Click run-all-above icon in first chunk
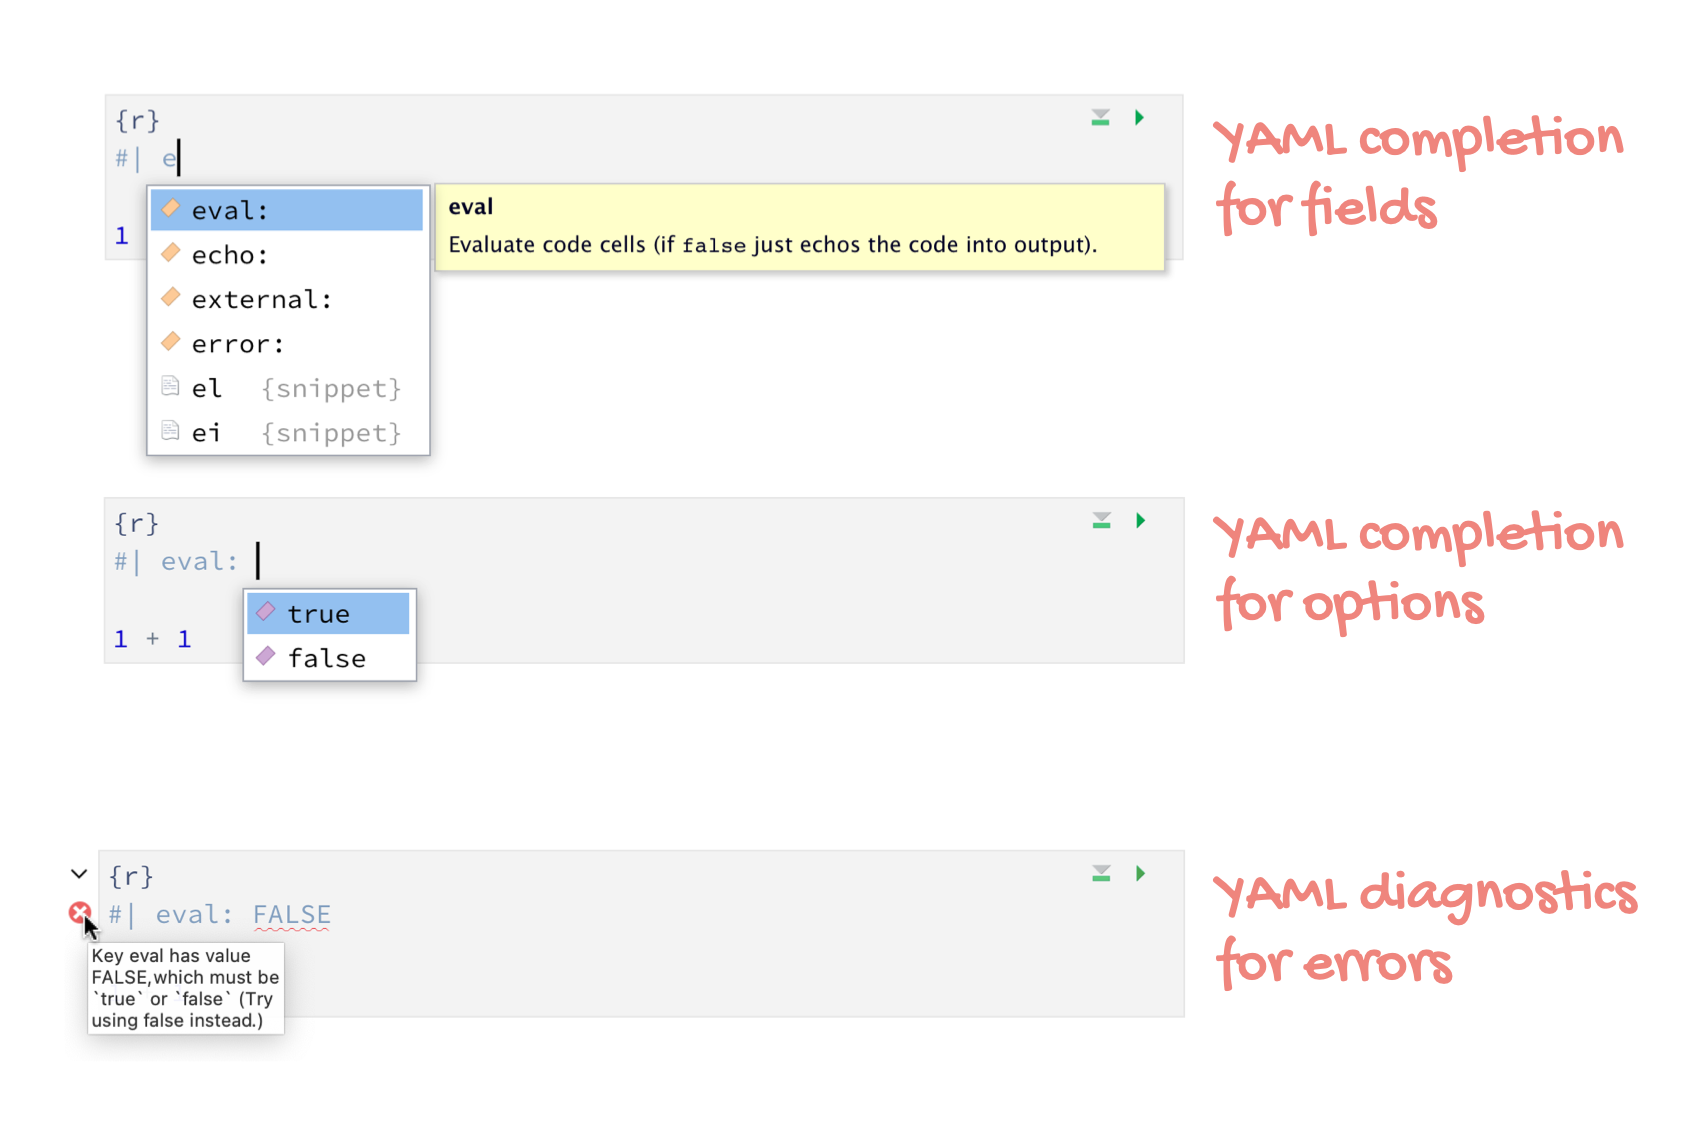The height and width of the screenshot is (1144, 1684). [1100, 118]
